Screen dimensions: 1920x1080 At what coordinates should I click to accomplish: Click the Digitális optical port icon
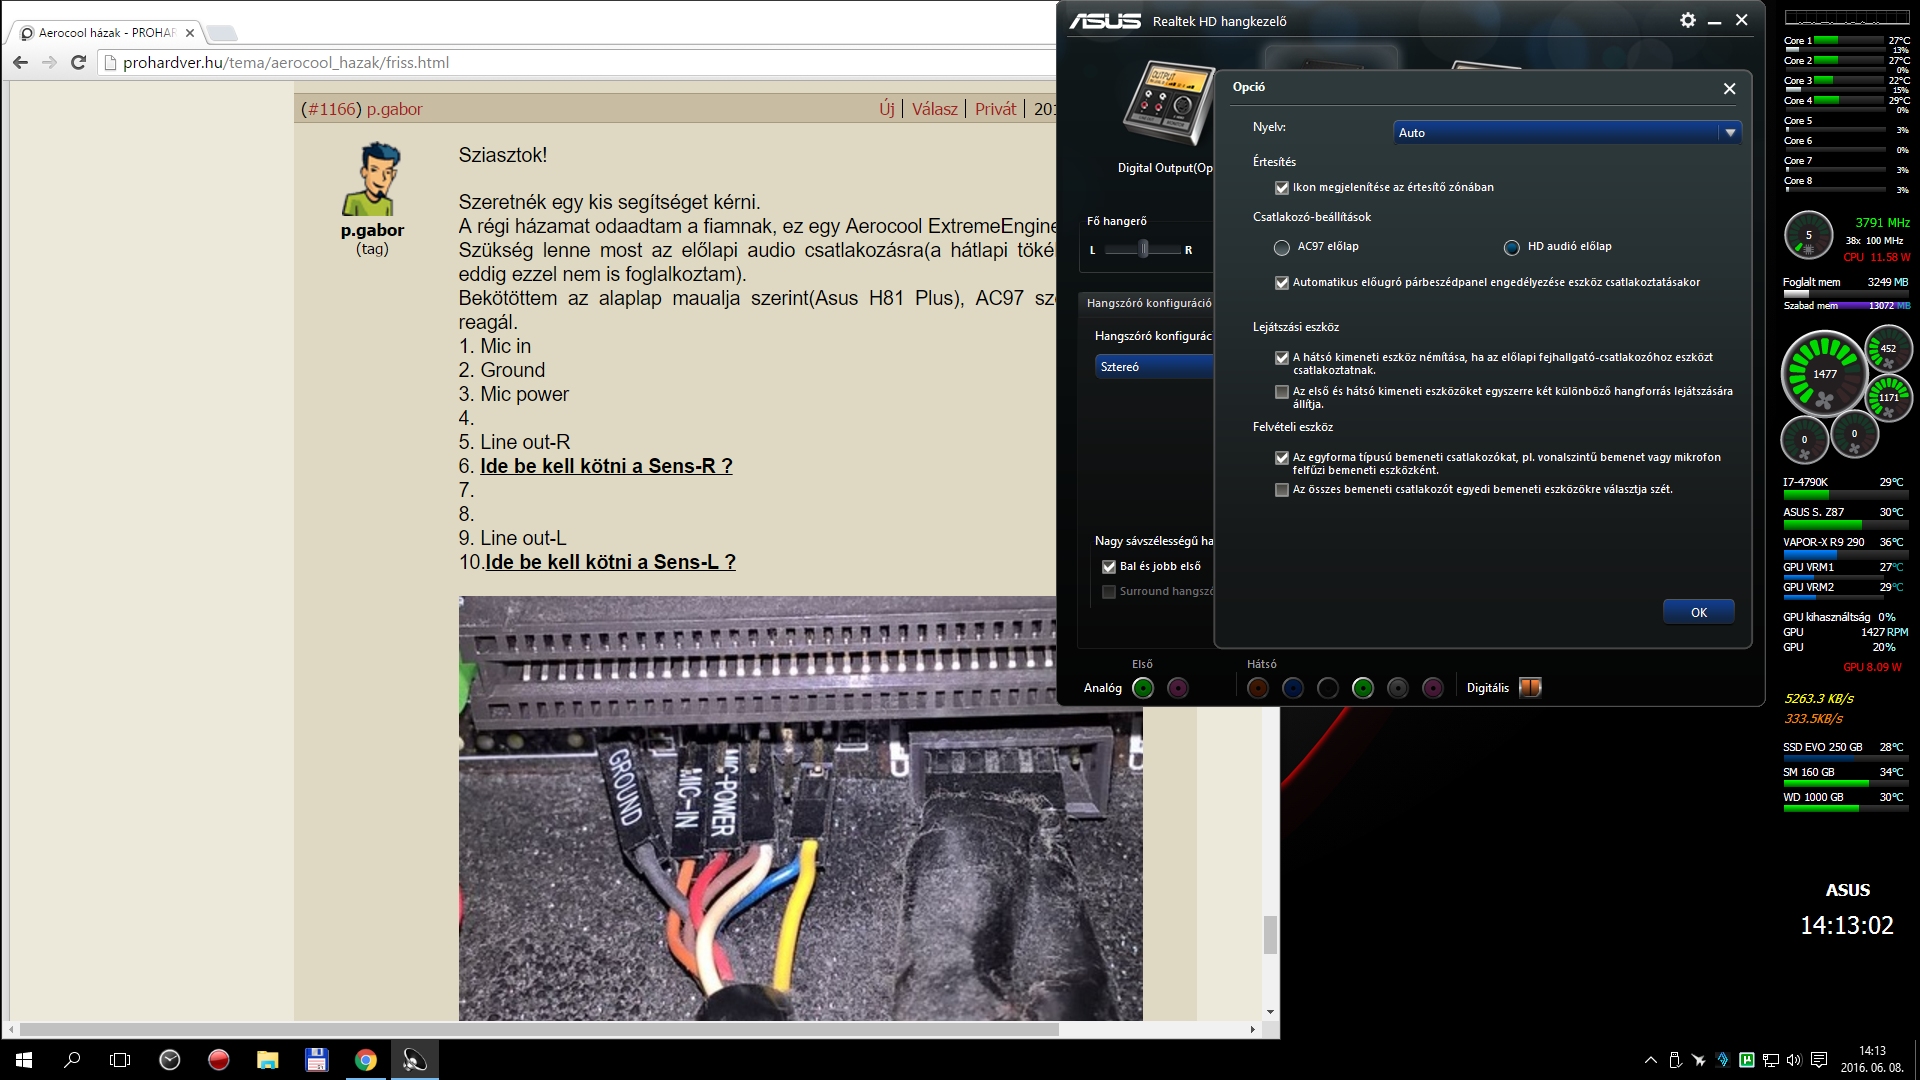1530,687
